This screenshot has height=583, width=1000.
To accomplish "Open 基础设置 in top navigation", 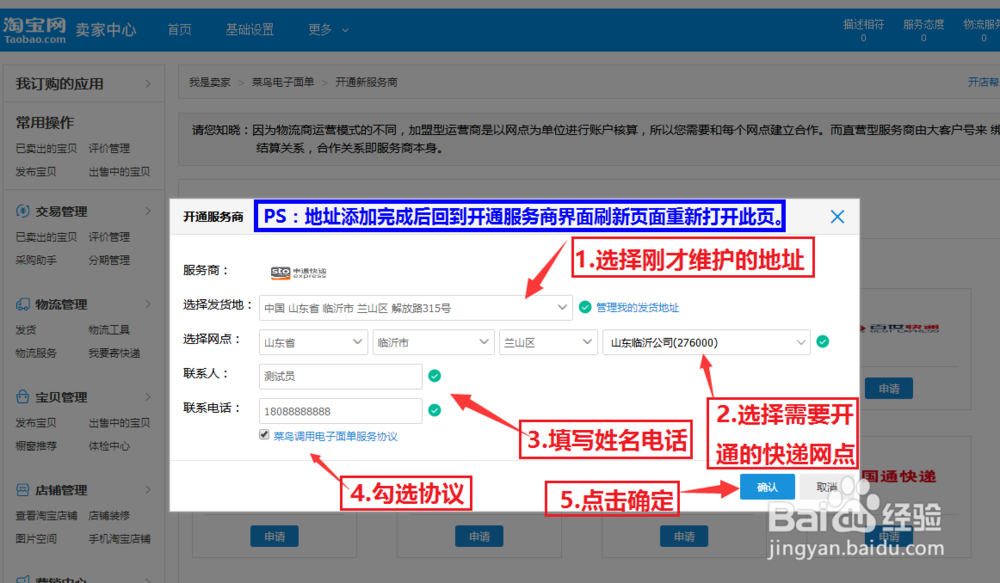I will [249, 29].
